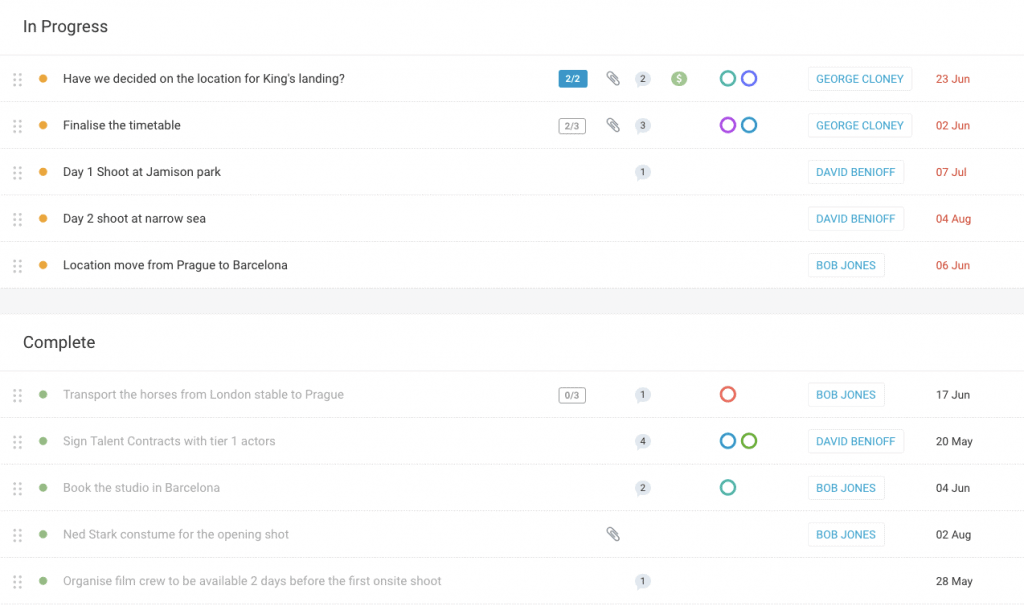Click the "4" comment badge on Sign Talent Contracts
Viewport: 1024px width, 606px height.
coord(642,441)
